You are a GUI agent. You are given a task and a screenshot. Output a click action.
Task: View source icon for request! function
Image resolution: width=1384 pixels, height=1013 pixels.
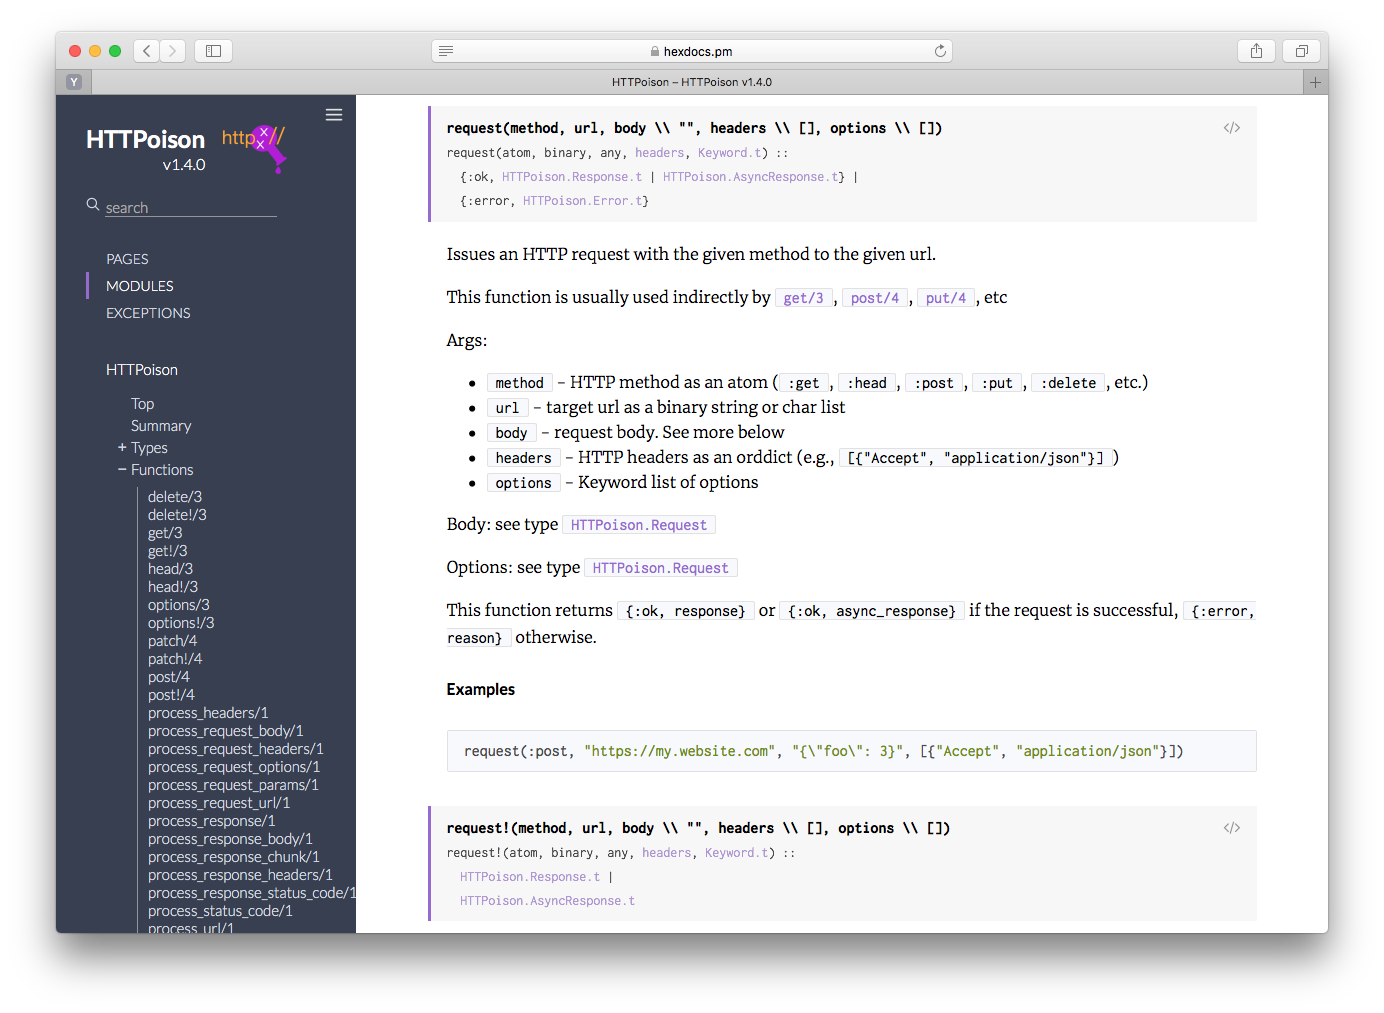point(1232,828)
